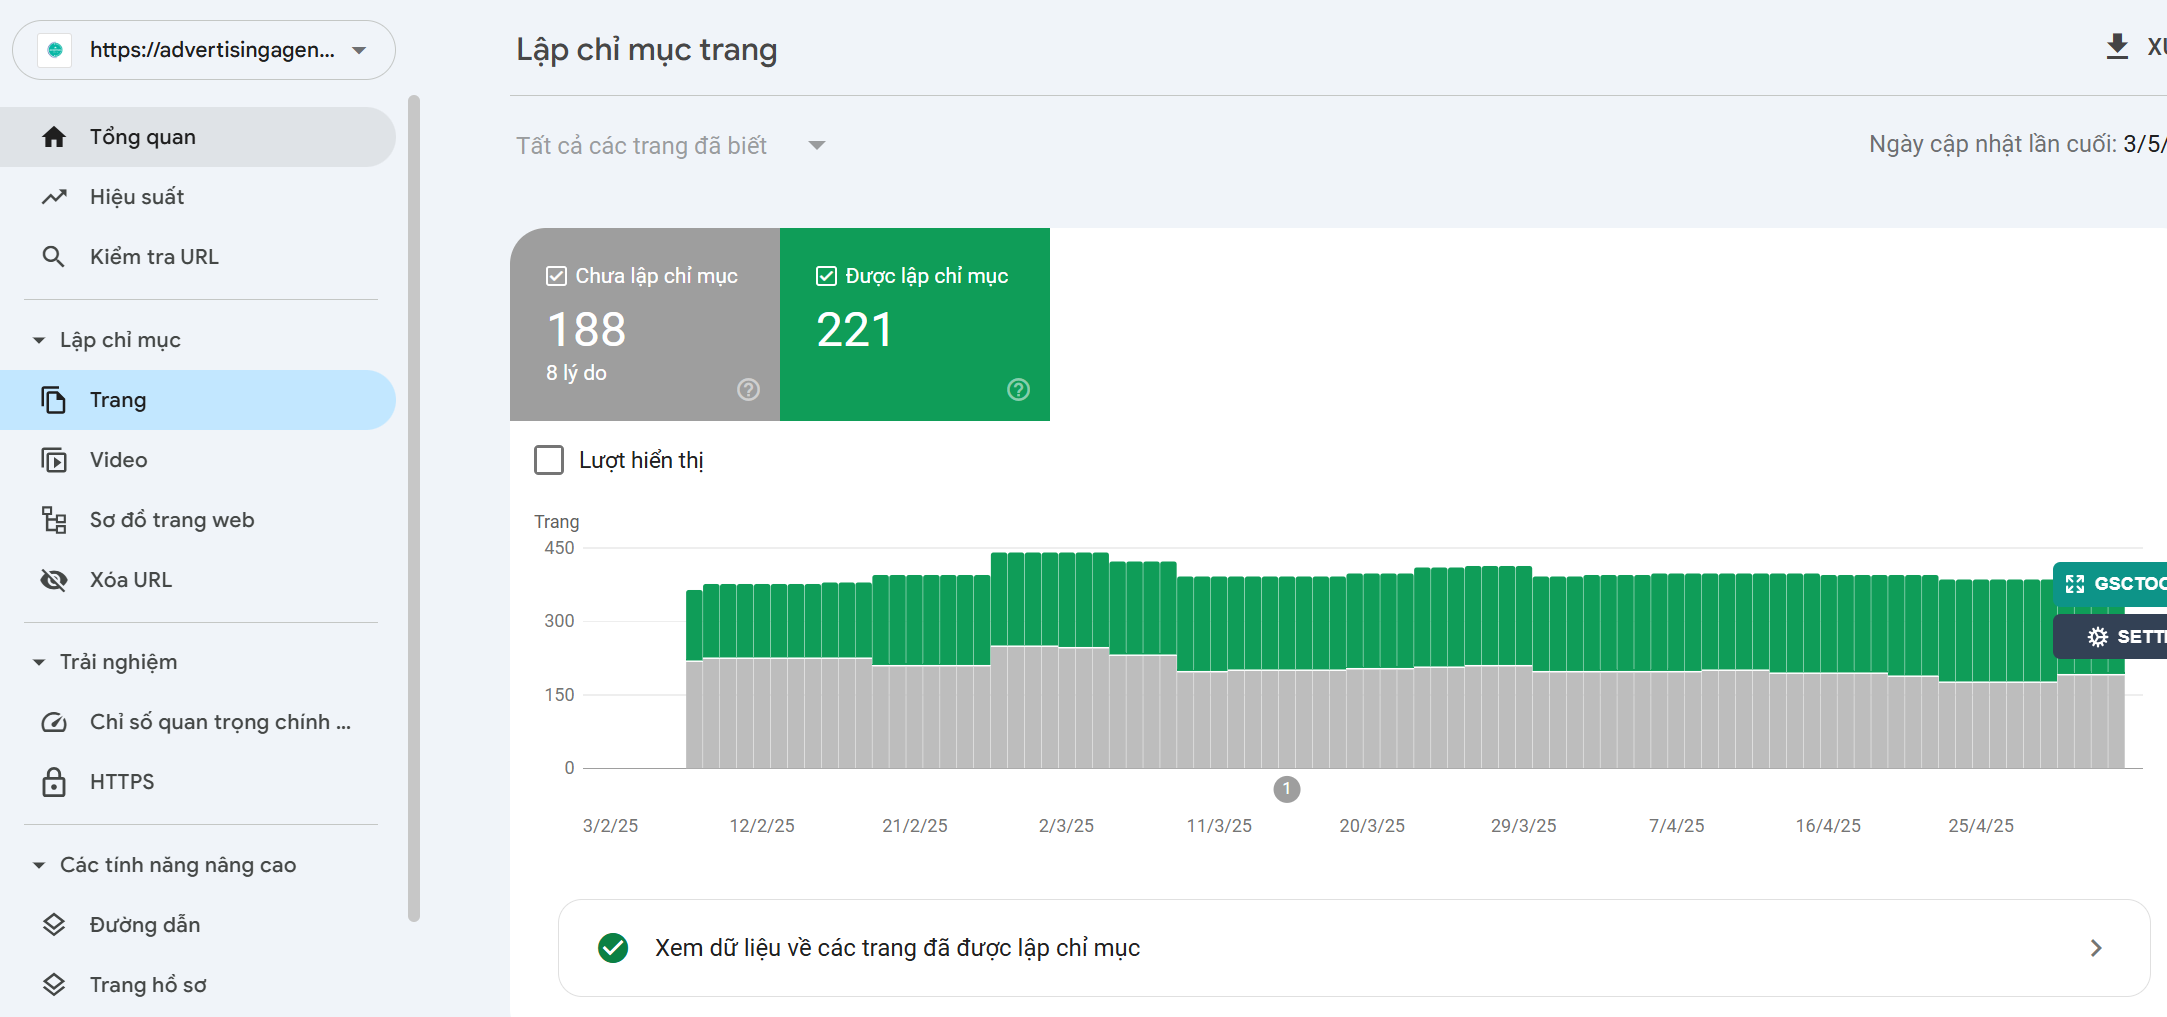Image resolution: width=2167 pixels, height=1017 pixels.
Task: Click the Hiệu suất trend icon
Action: (x=54, y=197)
